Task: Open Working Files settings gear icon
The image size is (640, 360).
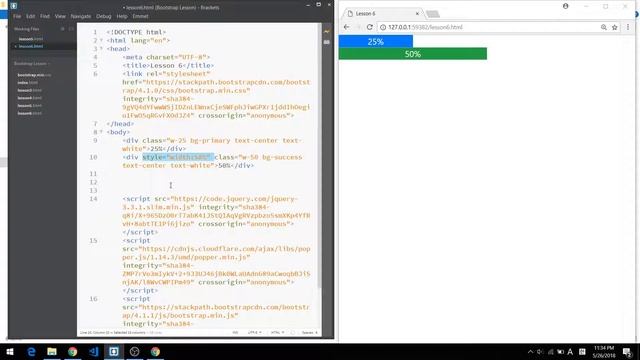Action: click(x=62, y=29)
